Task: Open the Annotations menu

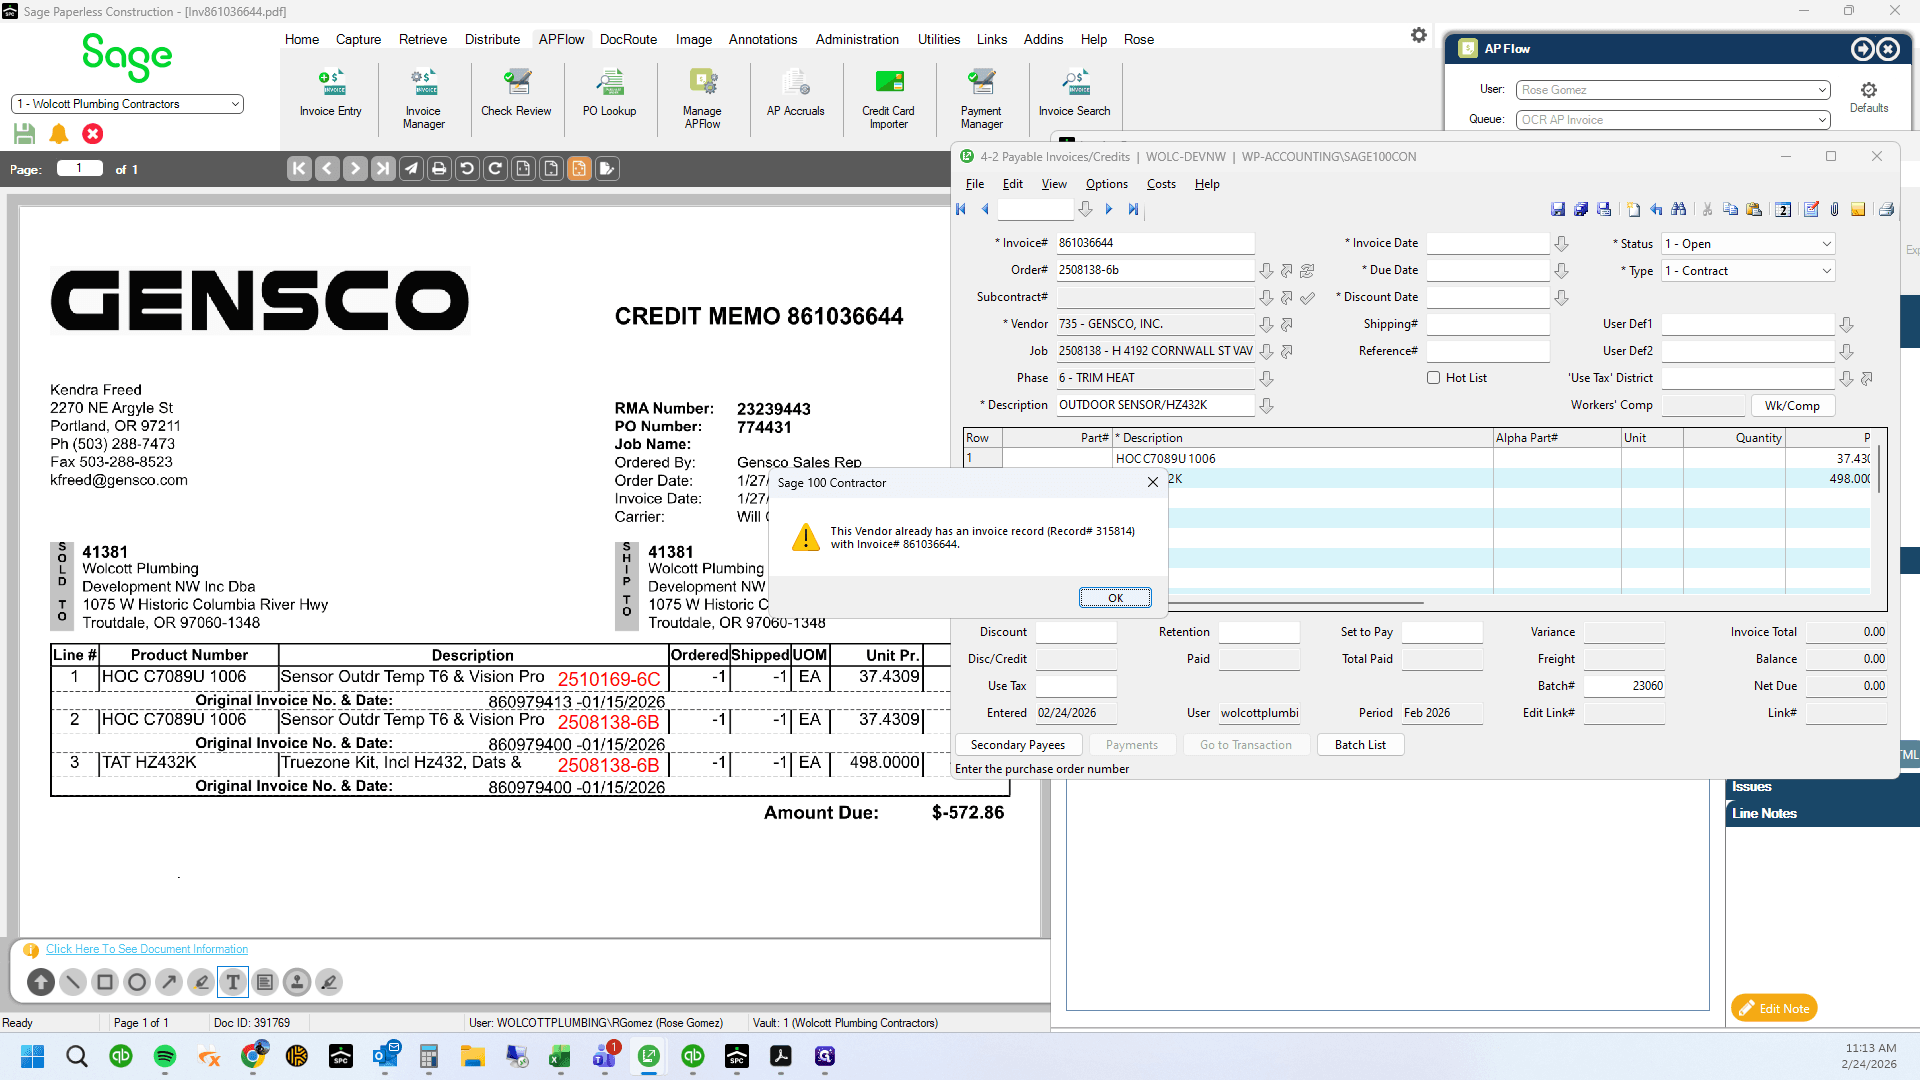Action: point(763,40)
